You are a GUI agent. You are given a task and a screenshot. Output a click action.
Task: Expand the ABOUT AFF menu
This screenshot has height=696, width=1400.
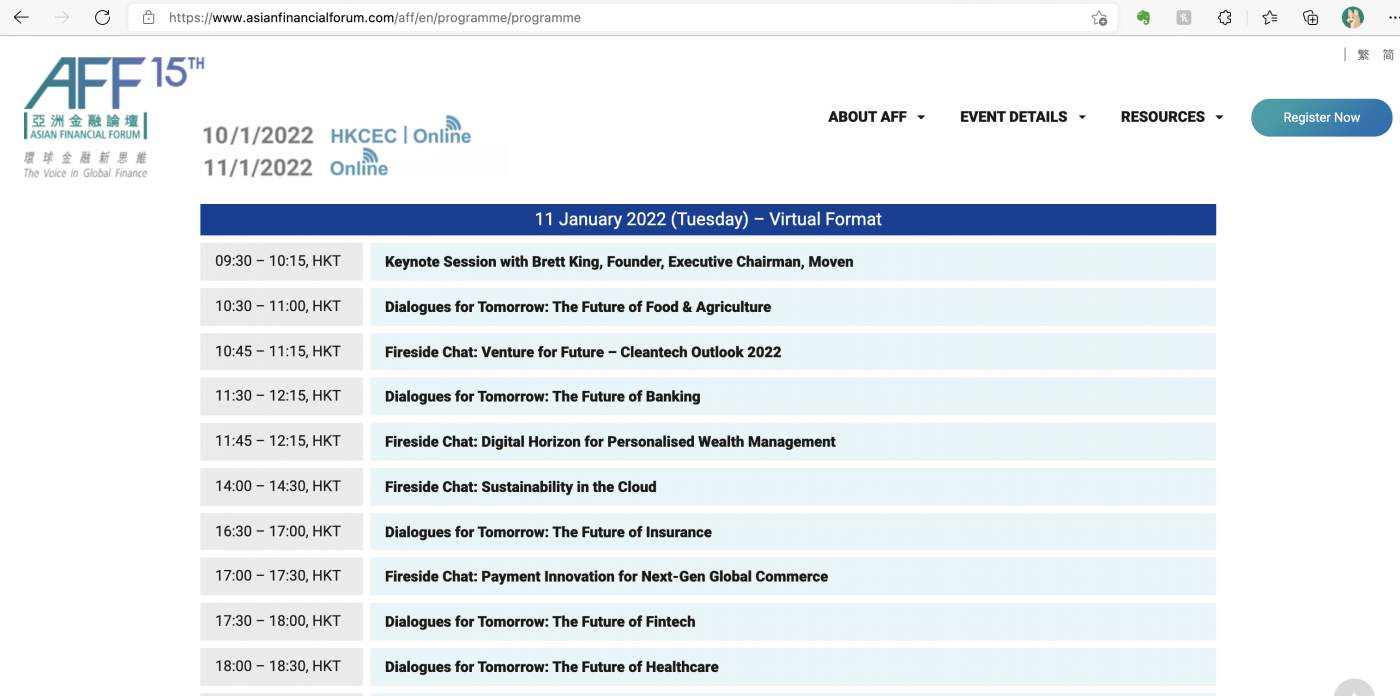[876, 117]
